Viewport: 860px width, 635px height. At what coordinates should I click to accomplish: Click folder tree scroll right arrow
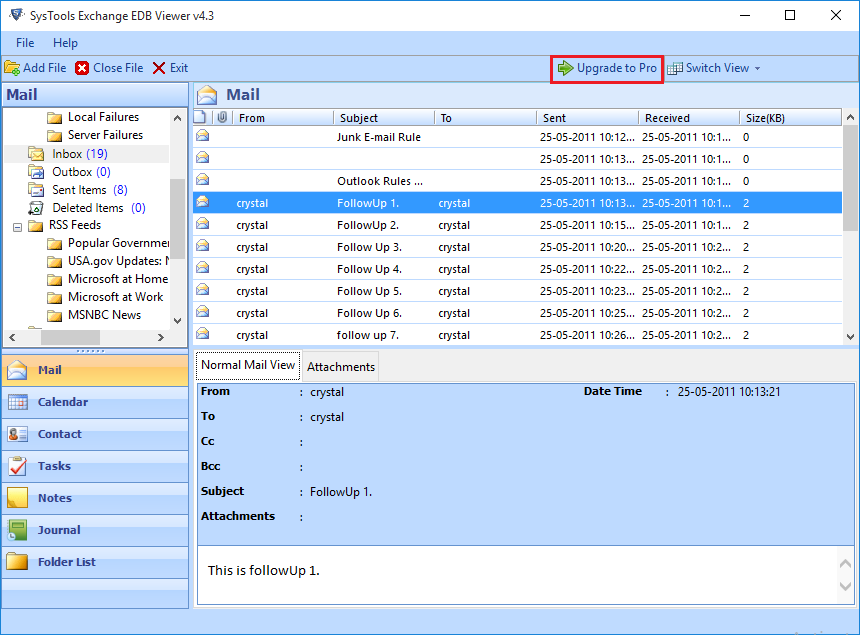(x=161, y=337)
